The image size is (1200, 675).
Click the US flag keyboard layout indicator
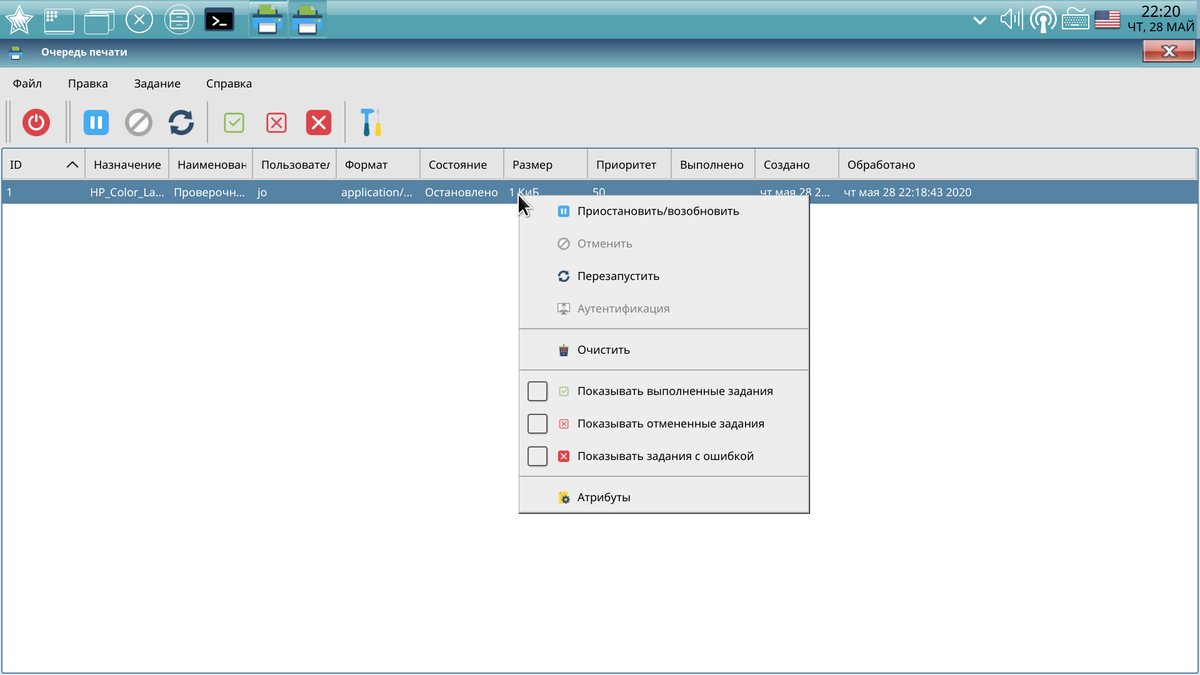tap(1107, 19)
